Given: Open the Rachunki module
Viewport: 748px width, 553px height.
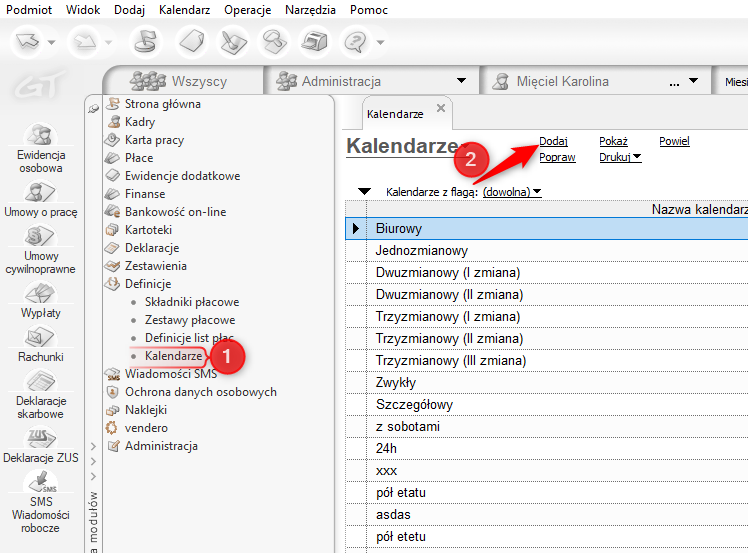Looking at the screenshot, I should click(x=41, y=344).
